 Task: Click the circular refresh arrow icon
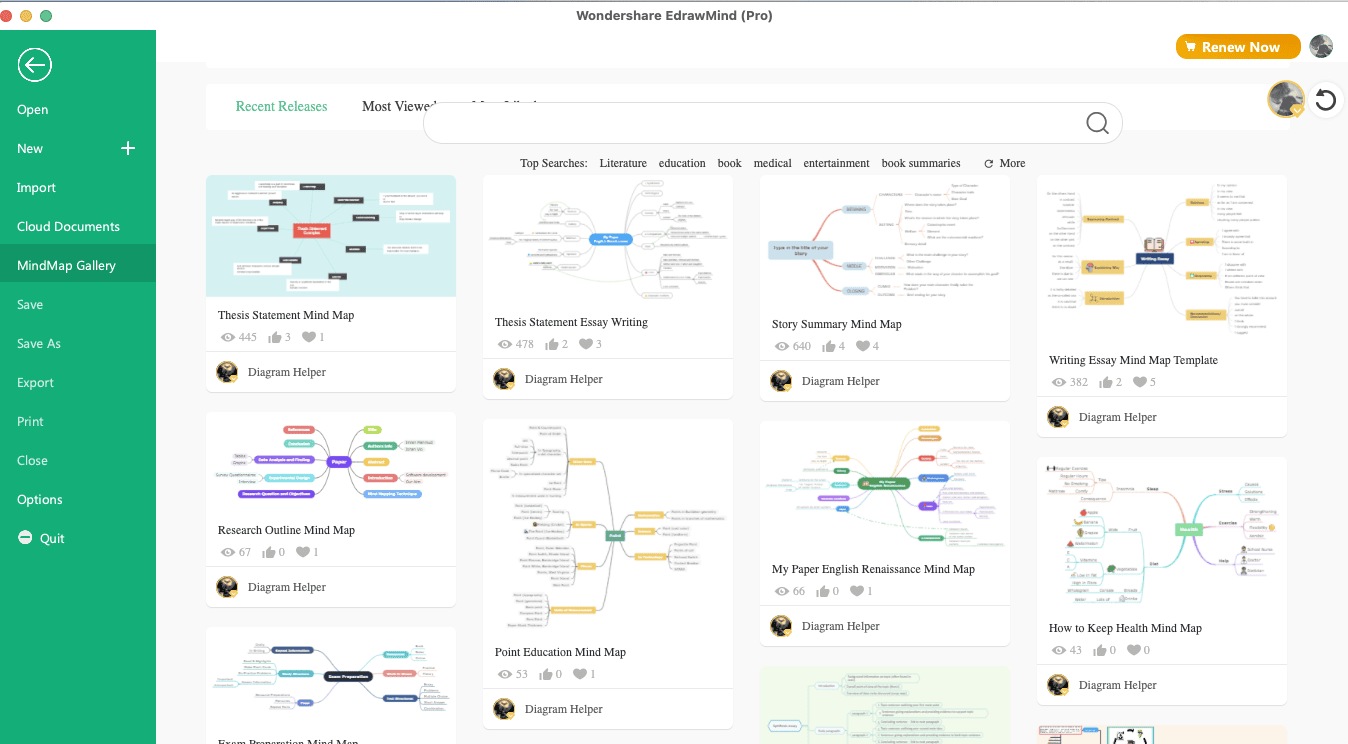point(1325,100)
